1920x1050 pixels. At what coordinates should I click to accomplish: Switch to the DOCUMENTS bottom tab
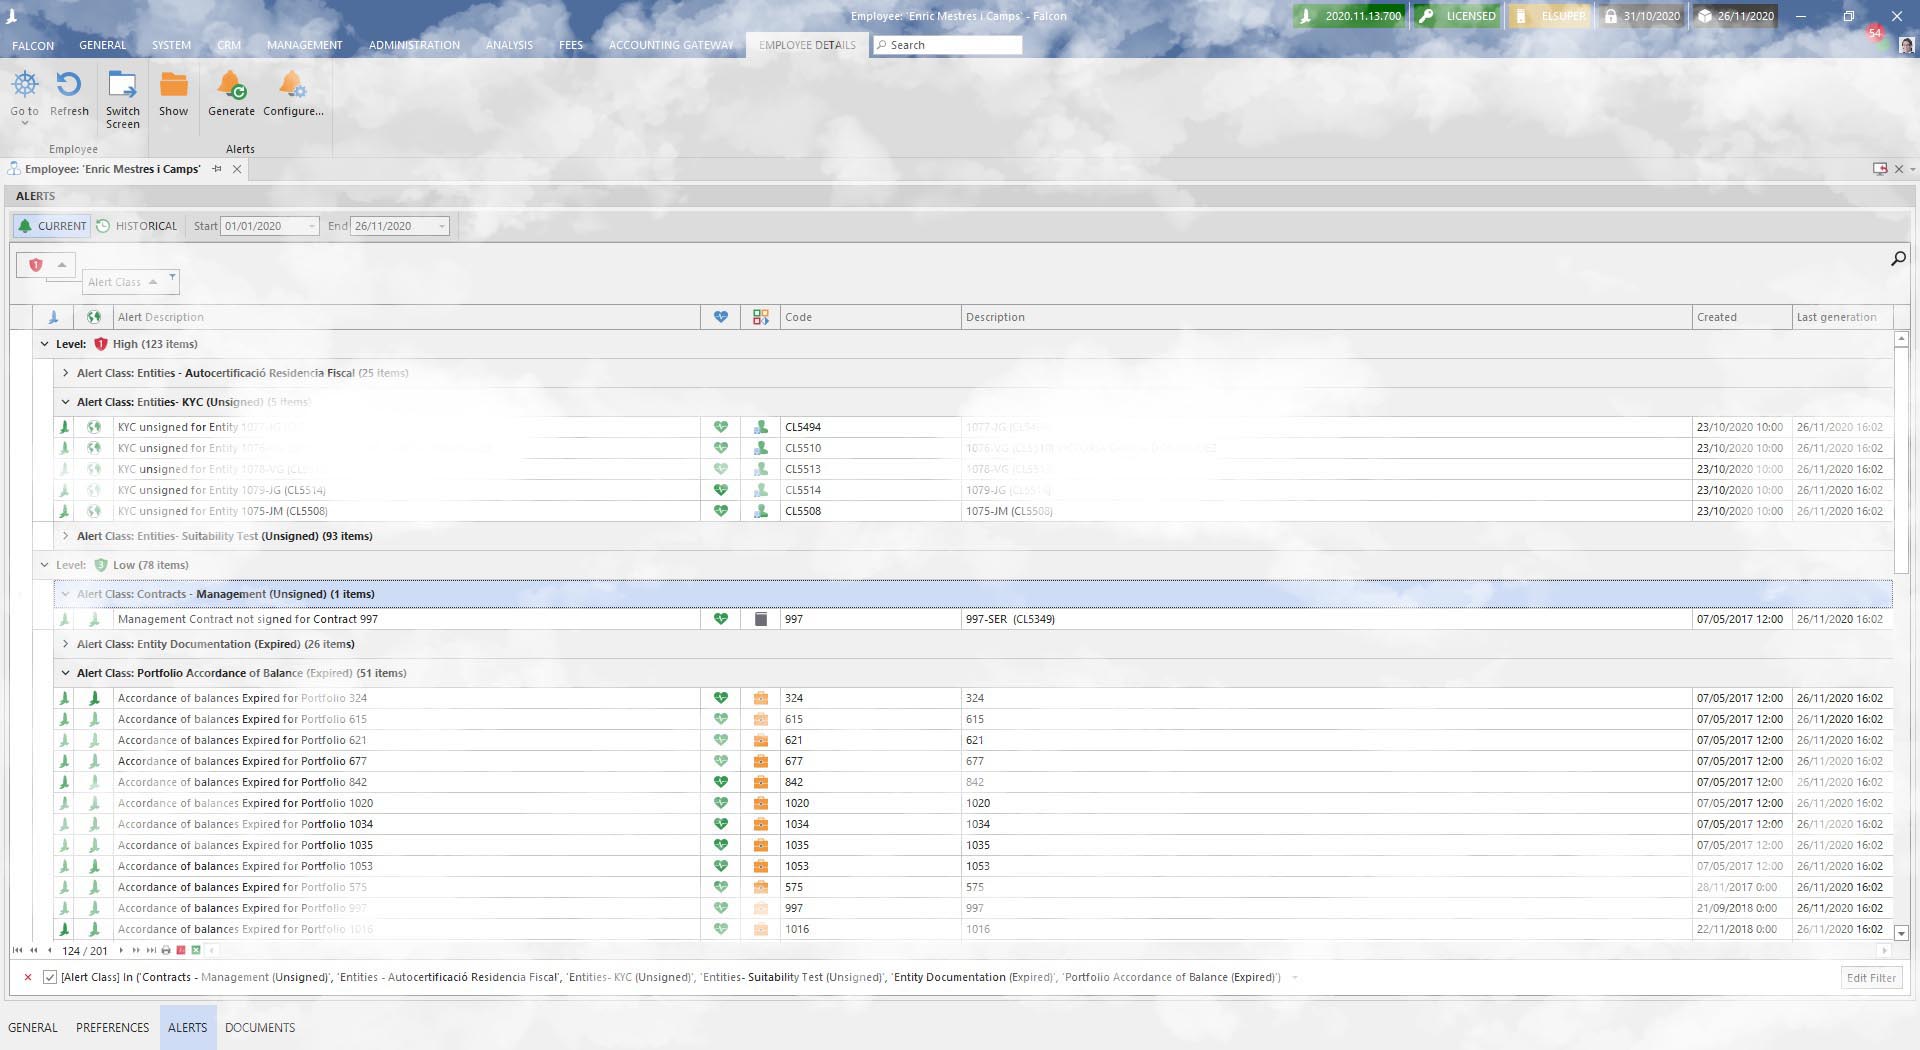pos(260,1028)
